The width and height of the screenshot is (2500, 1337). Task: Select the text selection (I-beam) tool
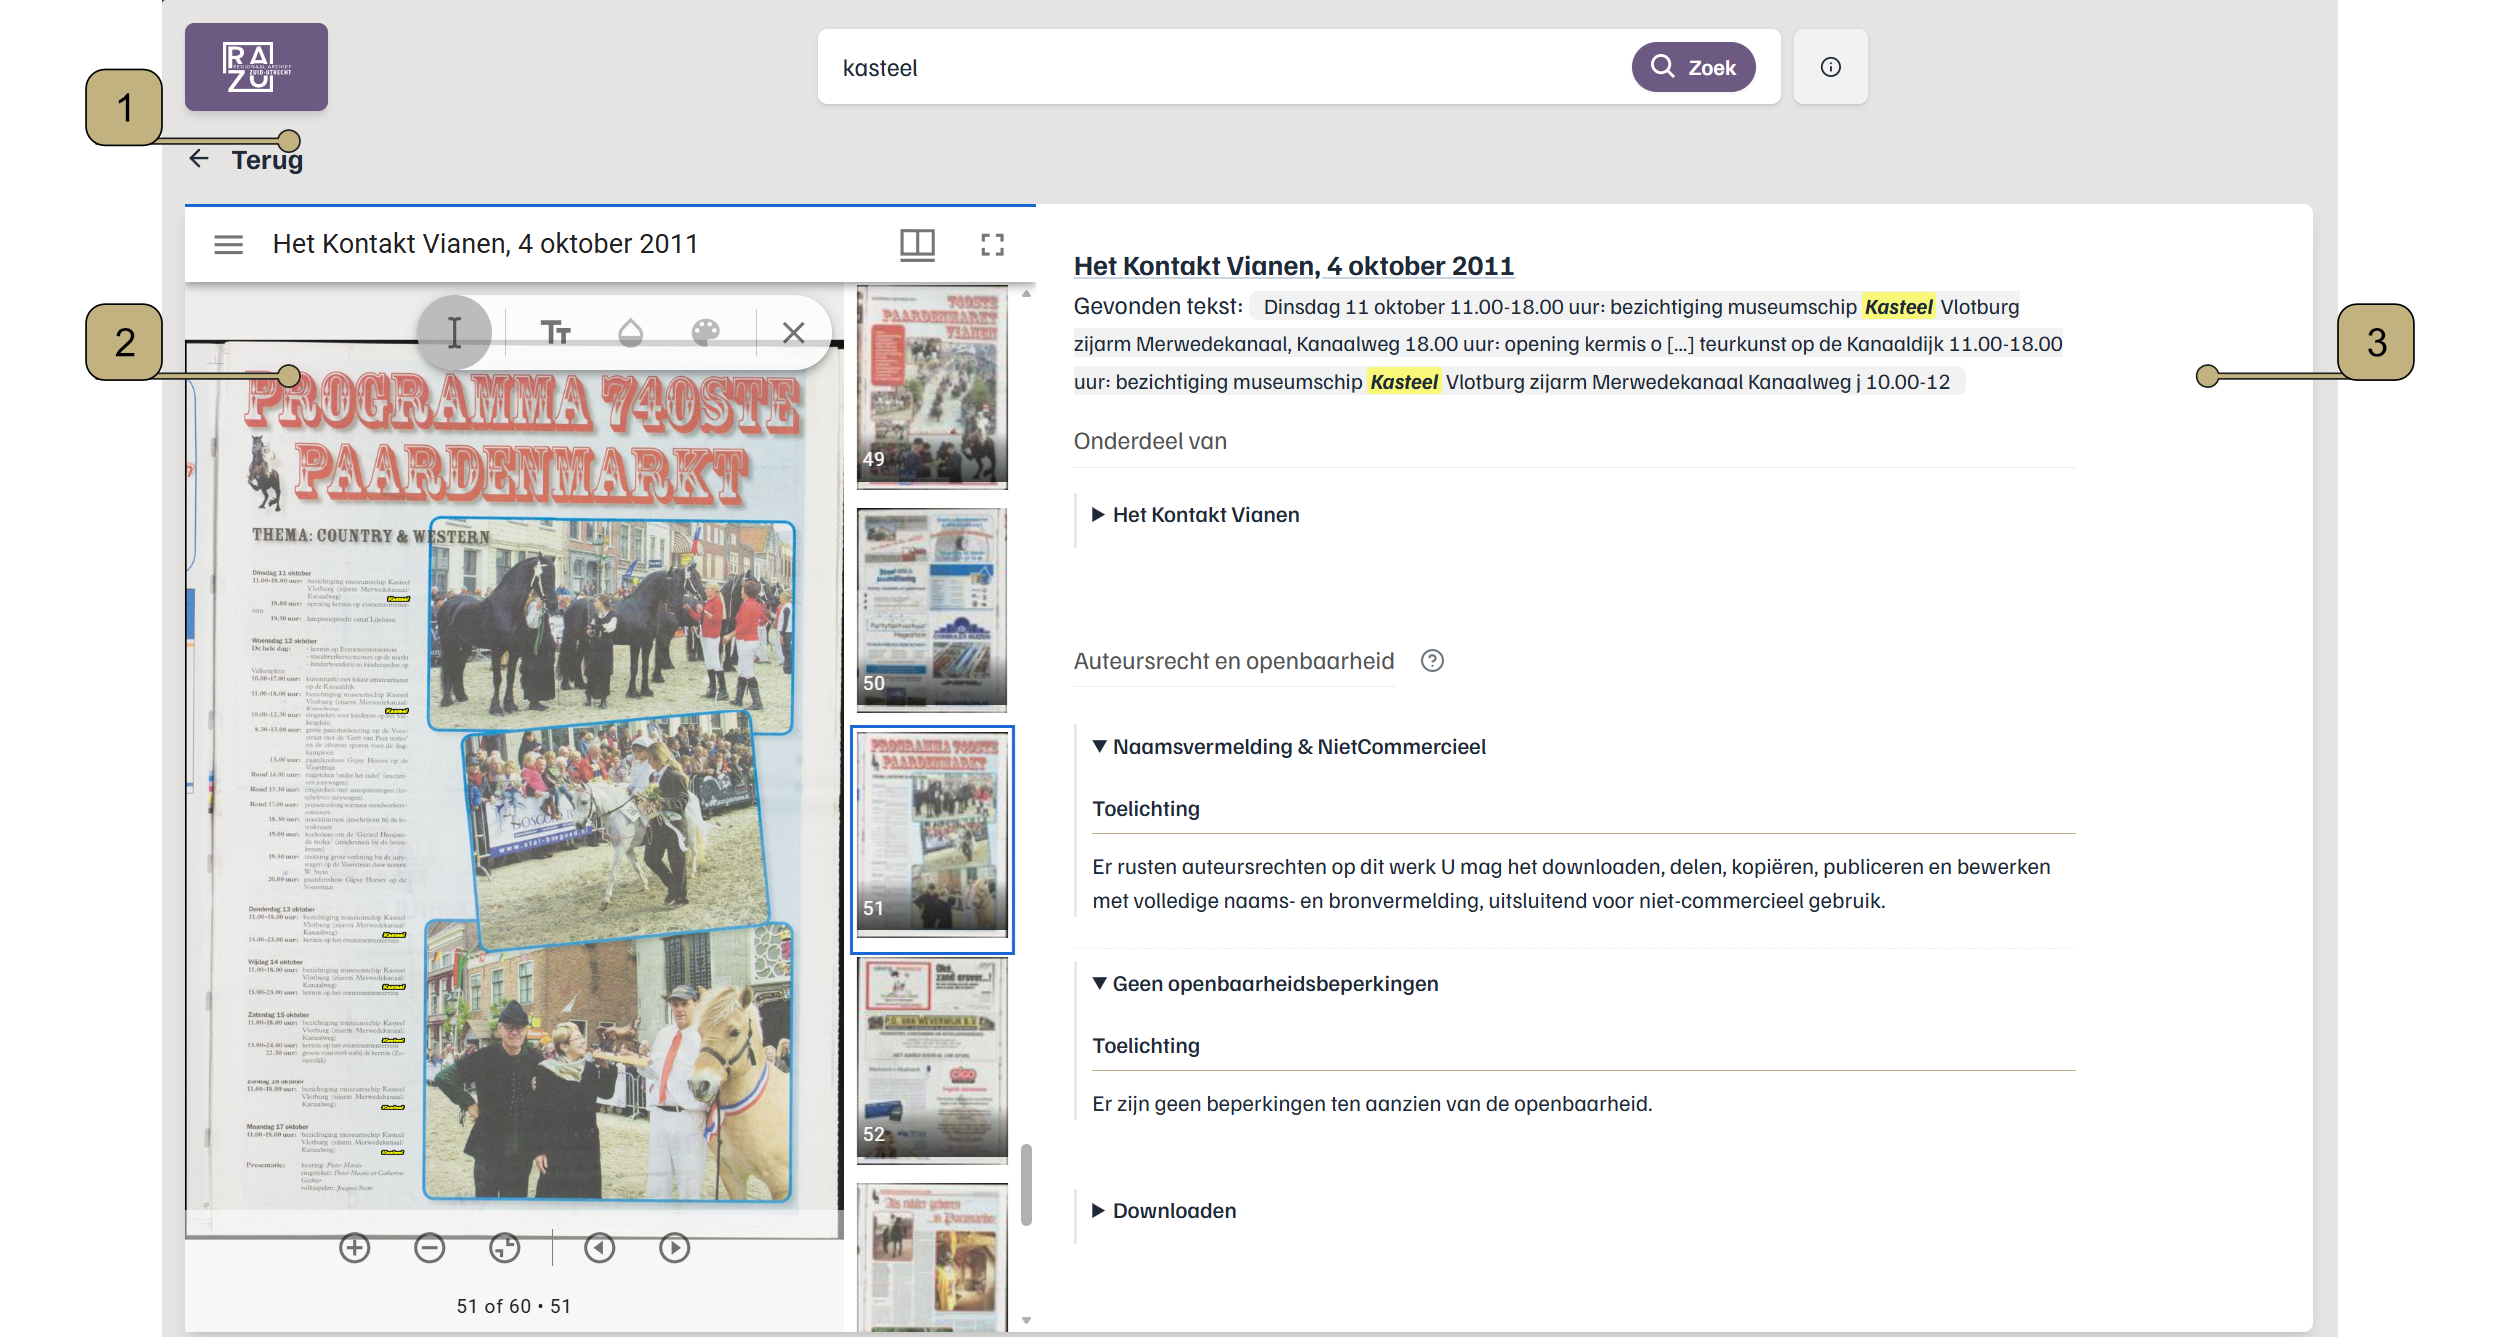click(x=455, y=332)
